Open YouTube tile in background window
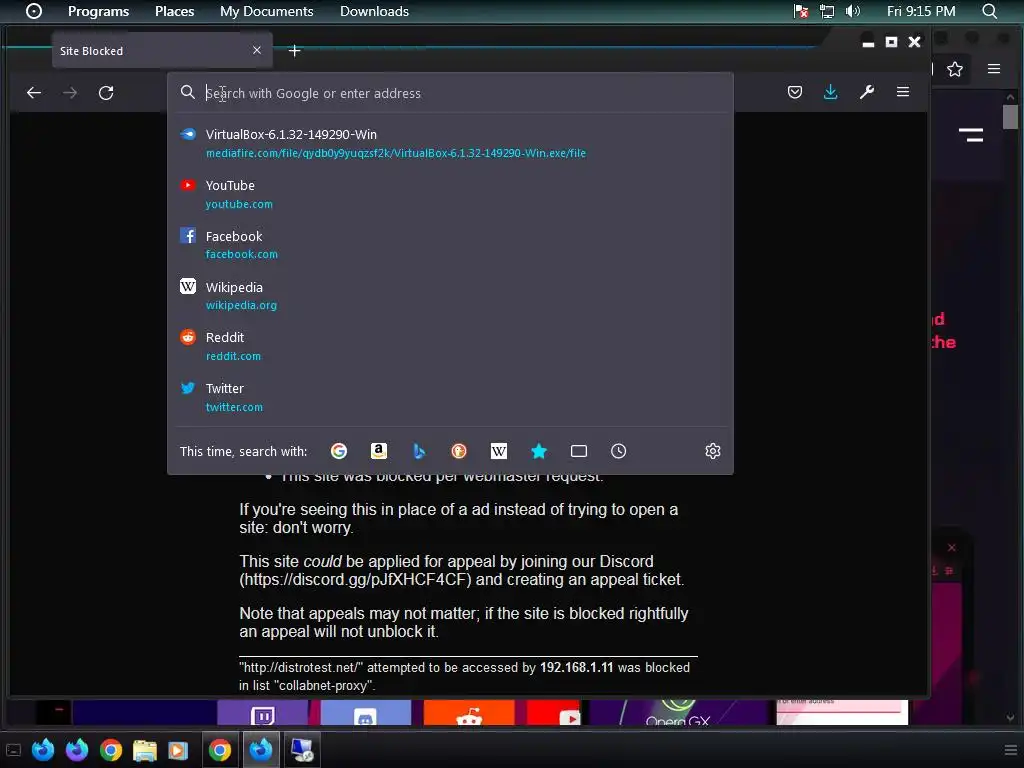Image resolution: width=1024 pixels, height=768 pixels. click(554, 712)
